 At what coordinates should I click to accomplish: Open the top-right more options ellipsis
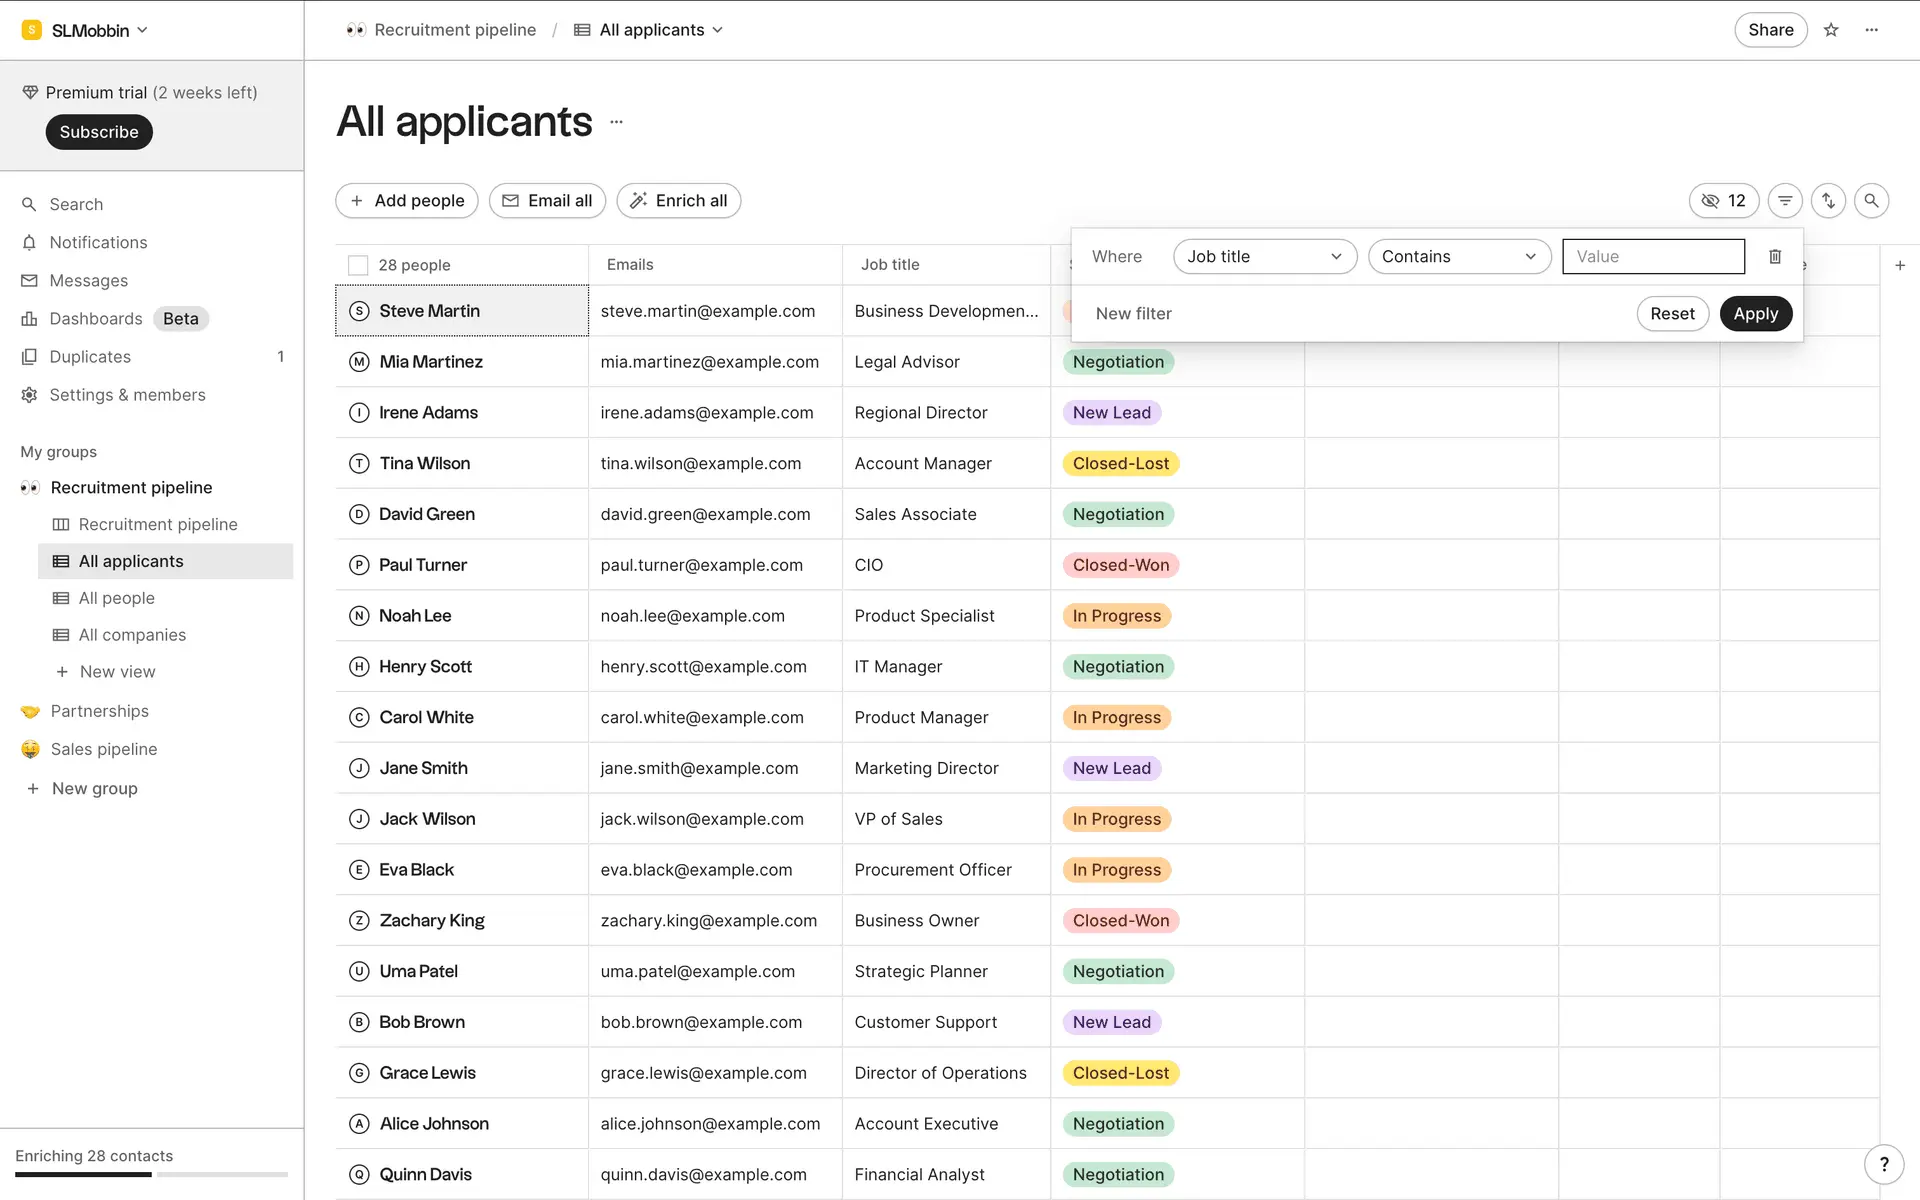pos(1872,30)
